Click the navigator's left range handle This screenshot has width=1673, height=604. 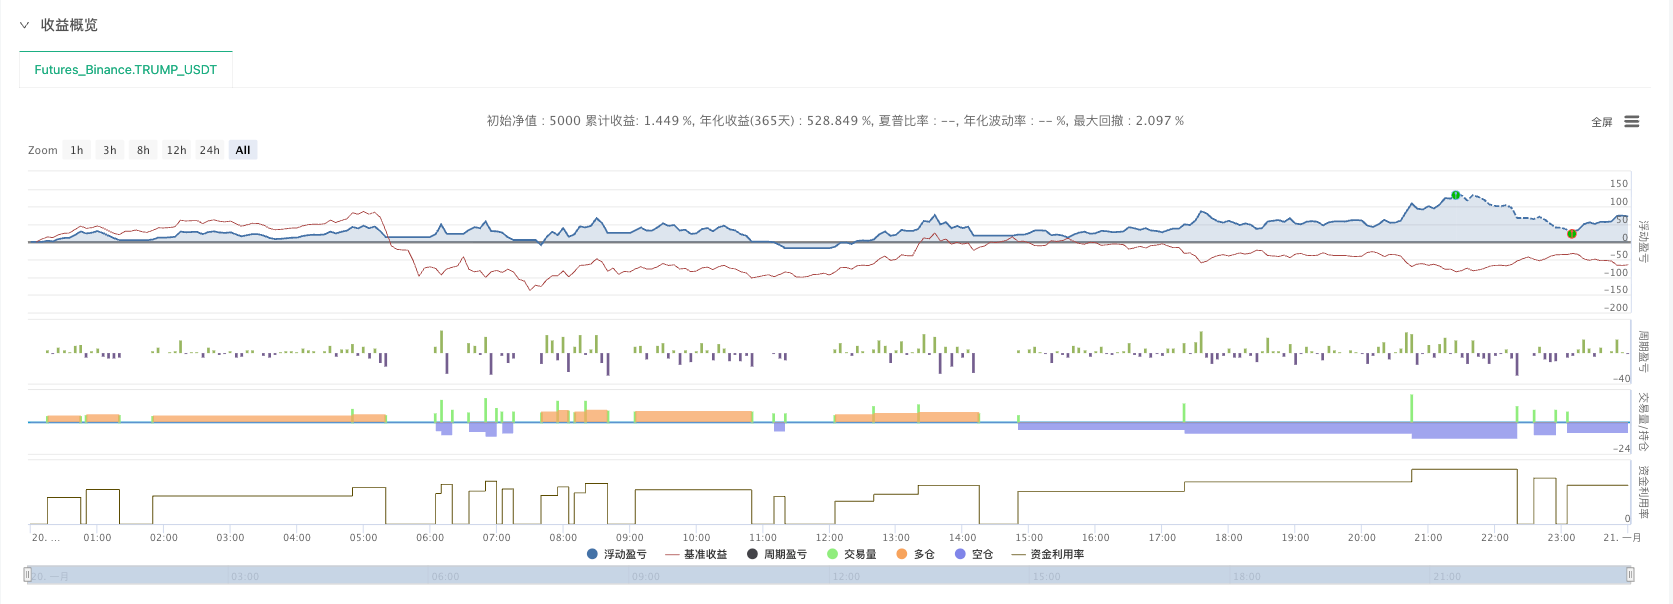(28, 575)
